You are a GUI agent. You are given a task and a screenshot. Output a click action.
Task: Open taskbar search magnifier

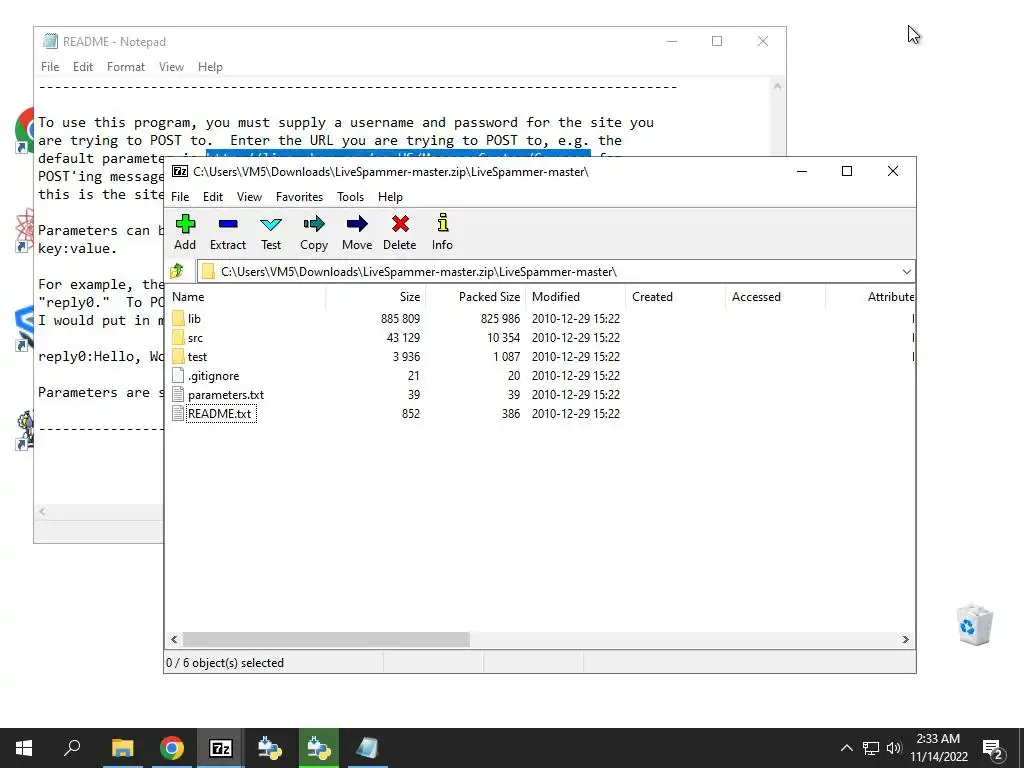tap(72, 748)
